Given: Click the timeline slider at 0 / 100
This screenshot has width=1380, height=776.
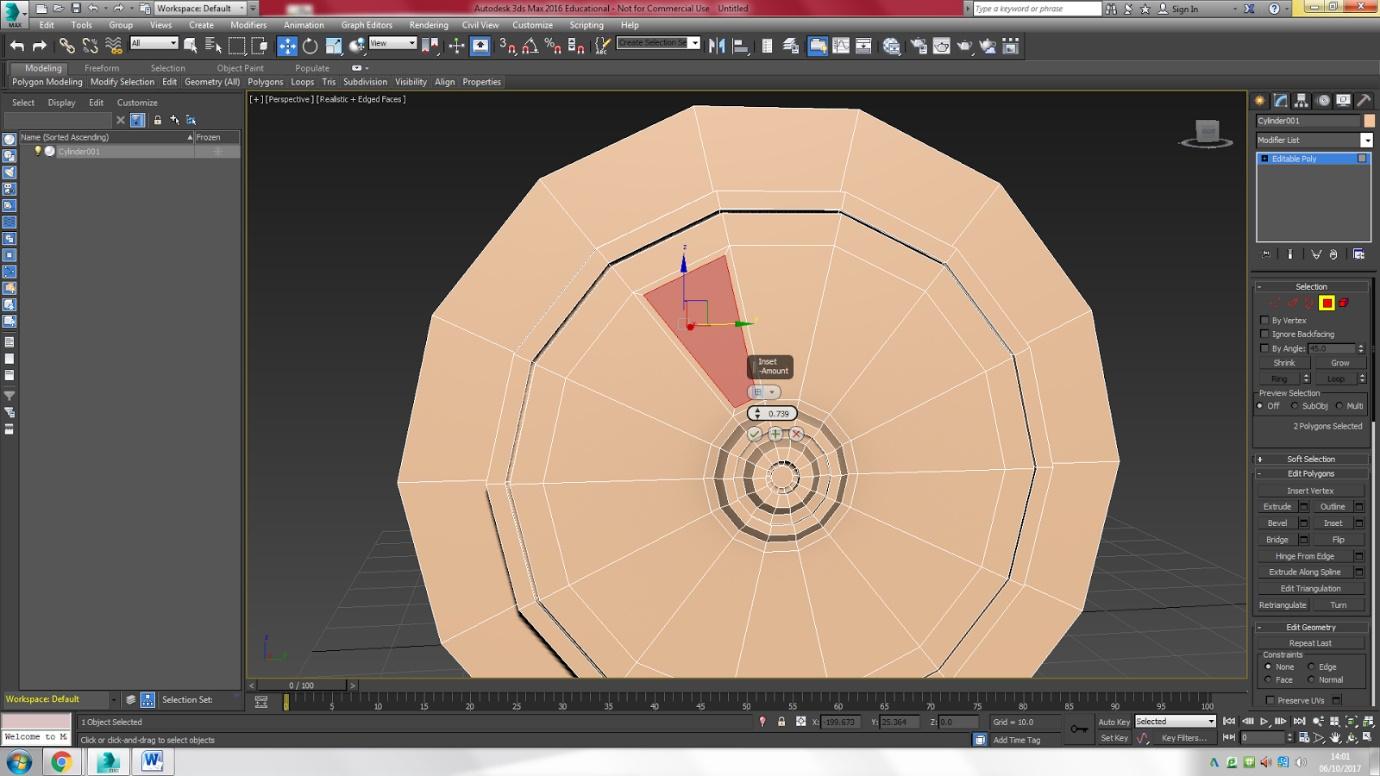Looking at the screenshot, I should click(x=301, y=685).
